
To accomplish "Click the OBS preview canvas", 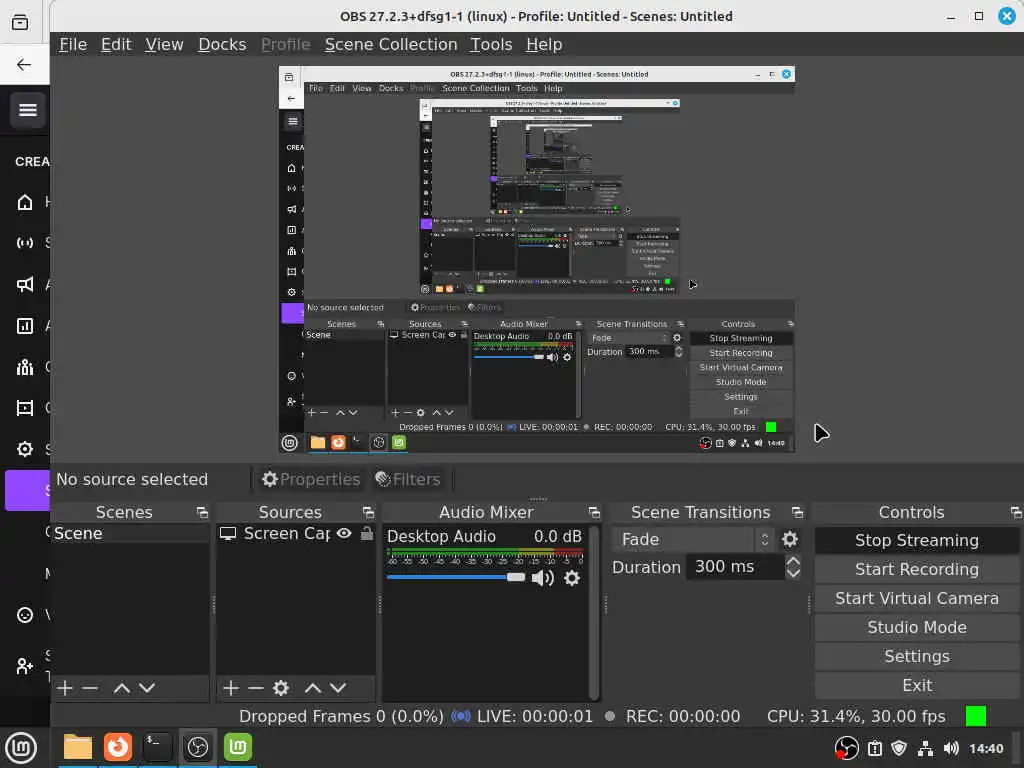I will 537,259.
